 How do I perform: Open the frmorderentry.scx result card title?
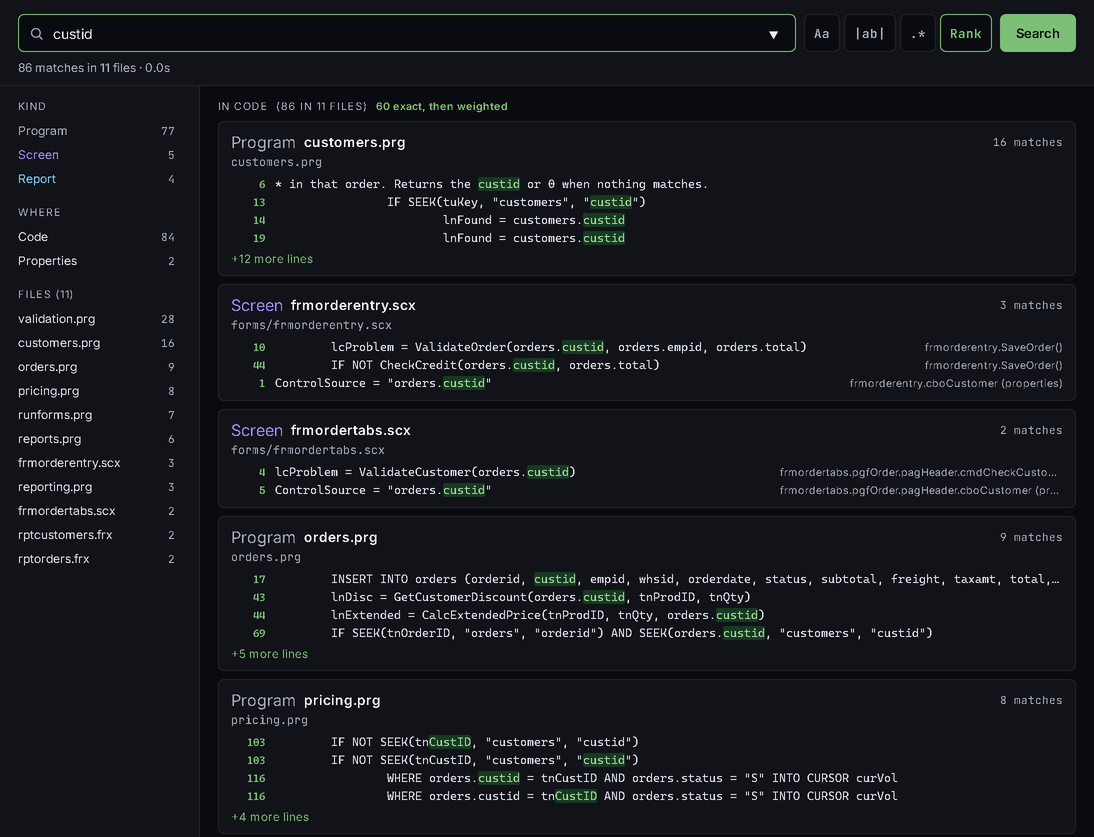pyautogui.click(x=353, y=306)
